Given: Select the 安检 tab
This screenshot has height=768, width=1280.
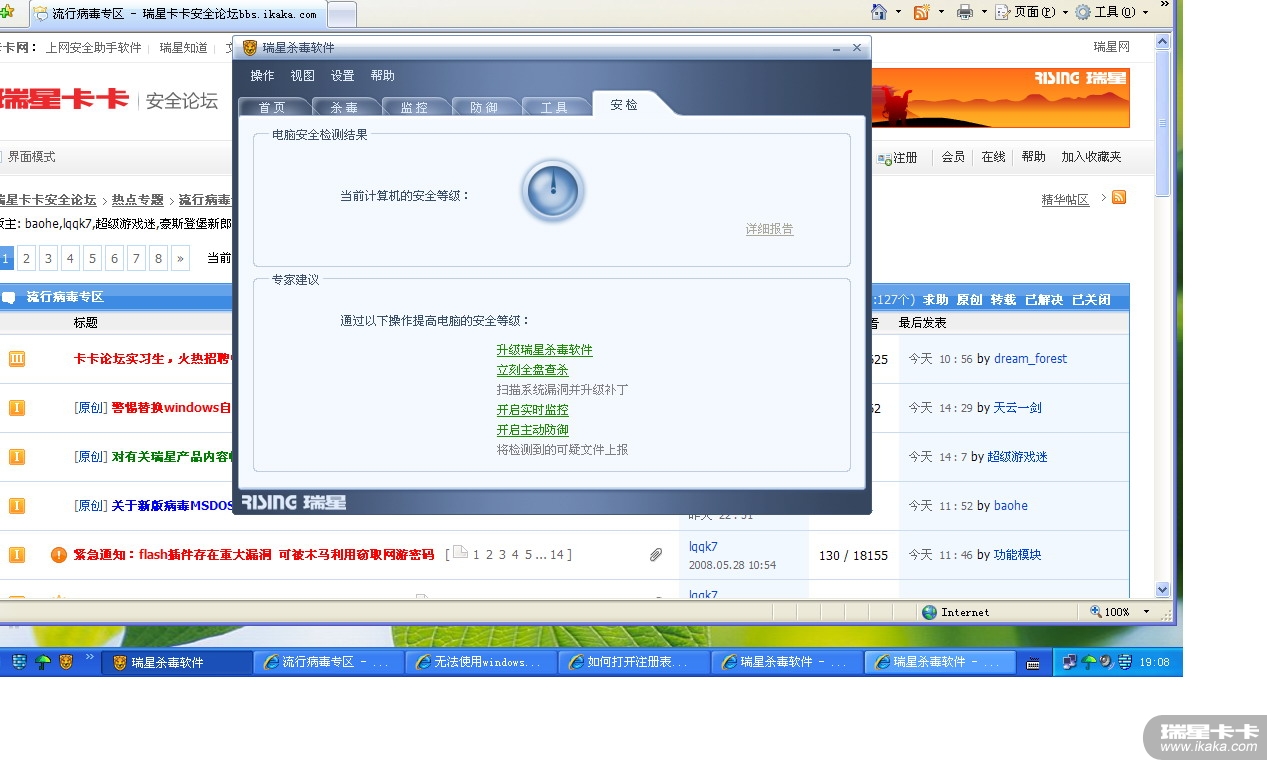Looking at the screenshot, I should [x=624, y=104].
